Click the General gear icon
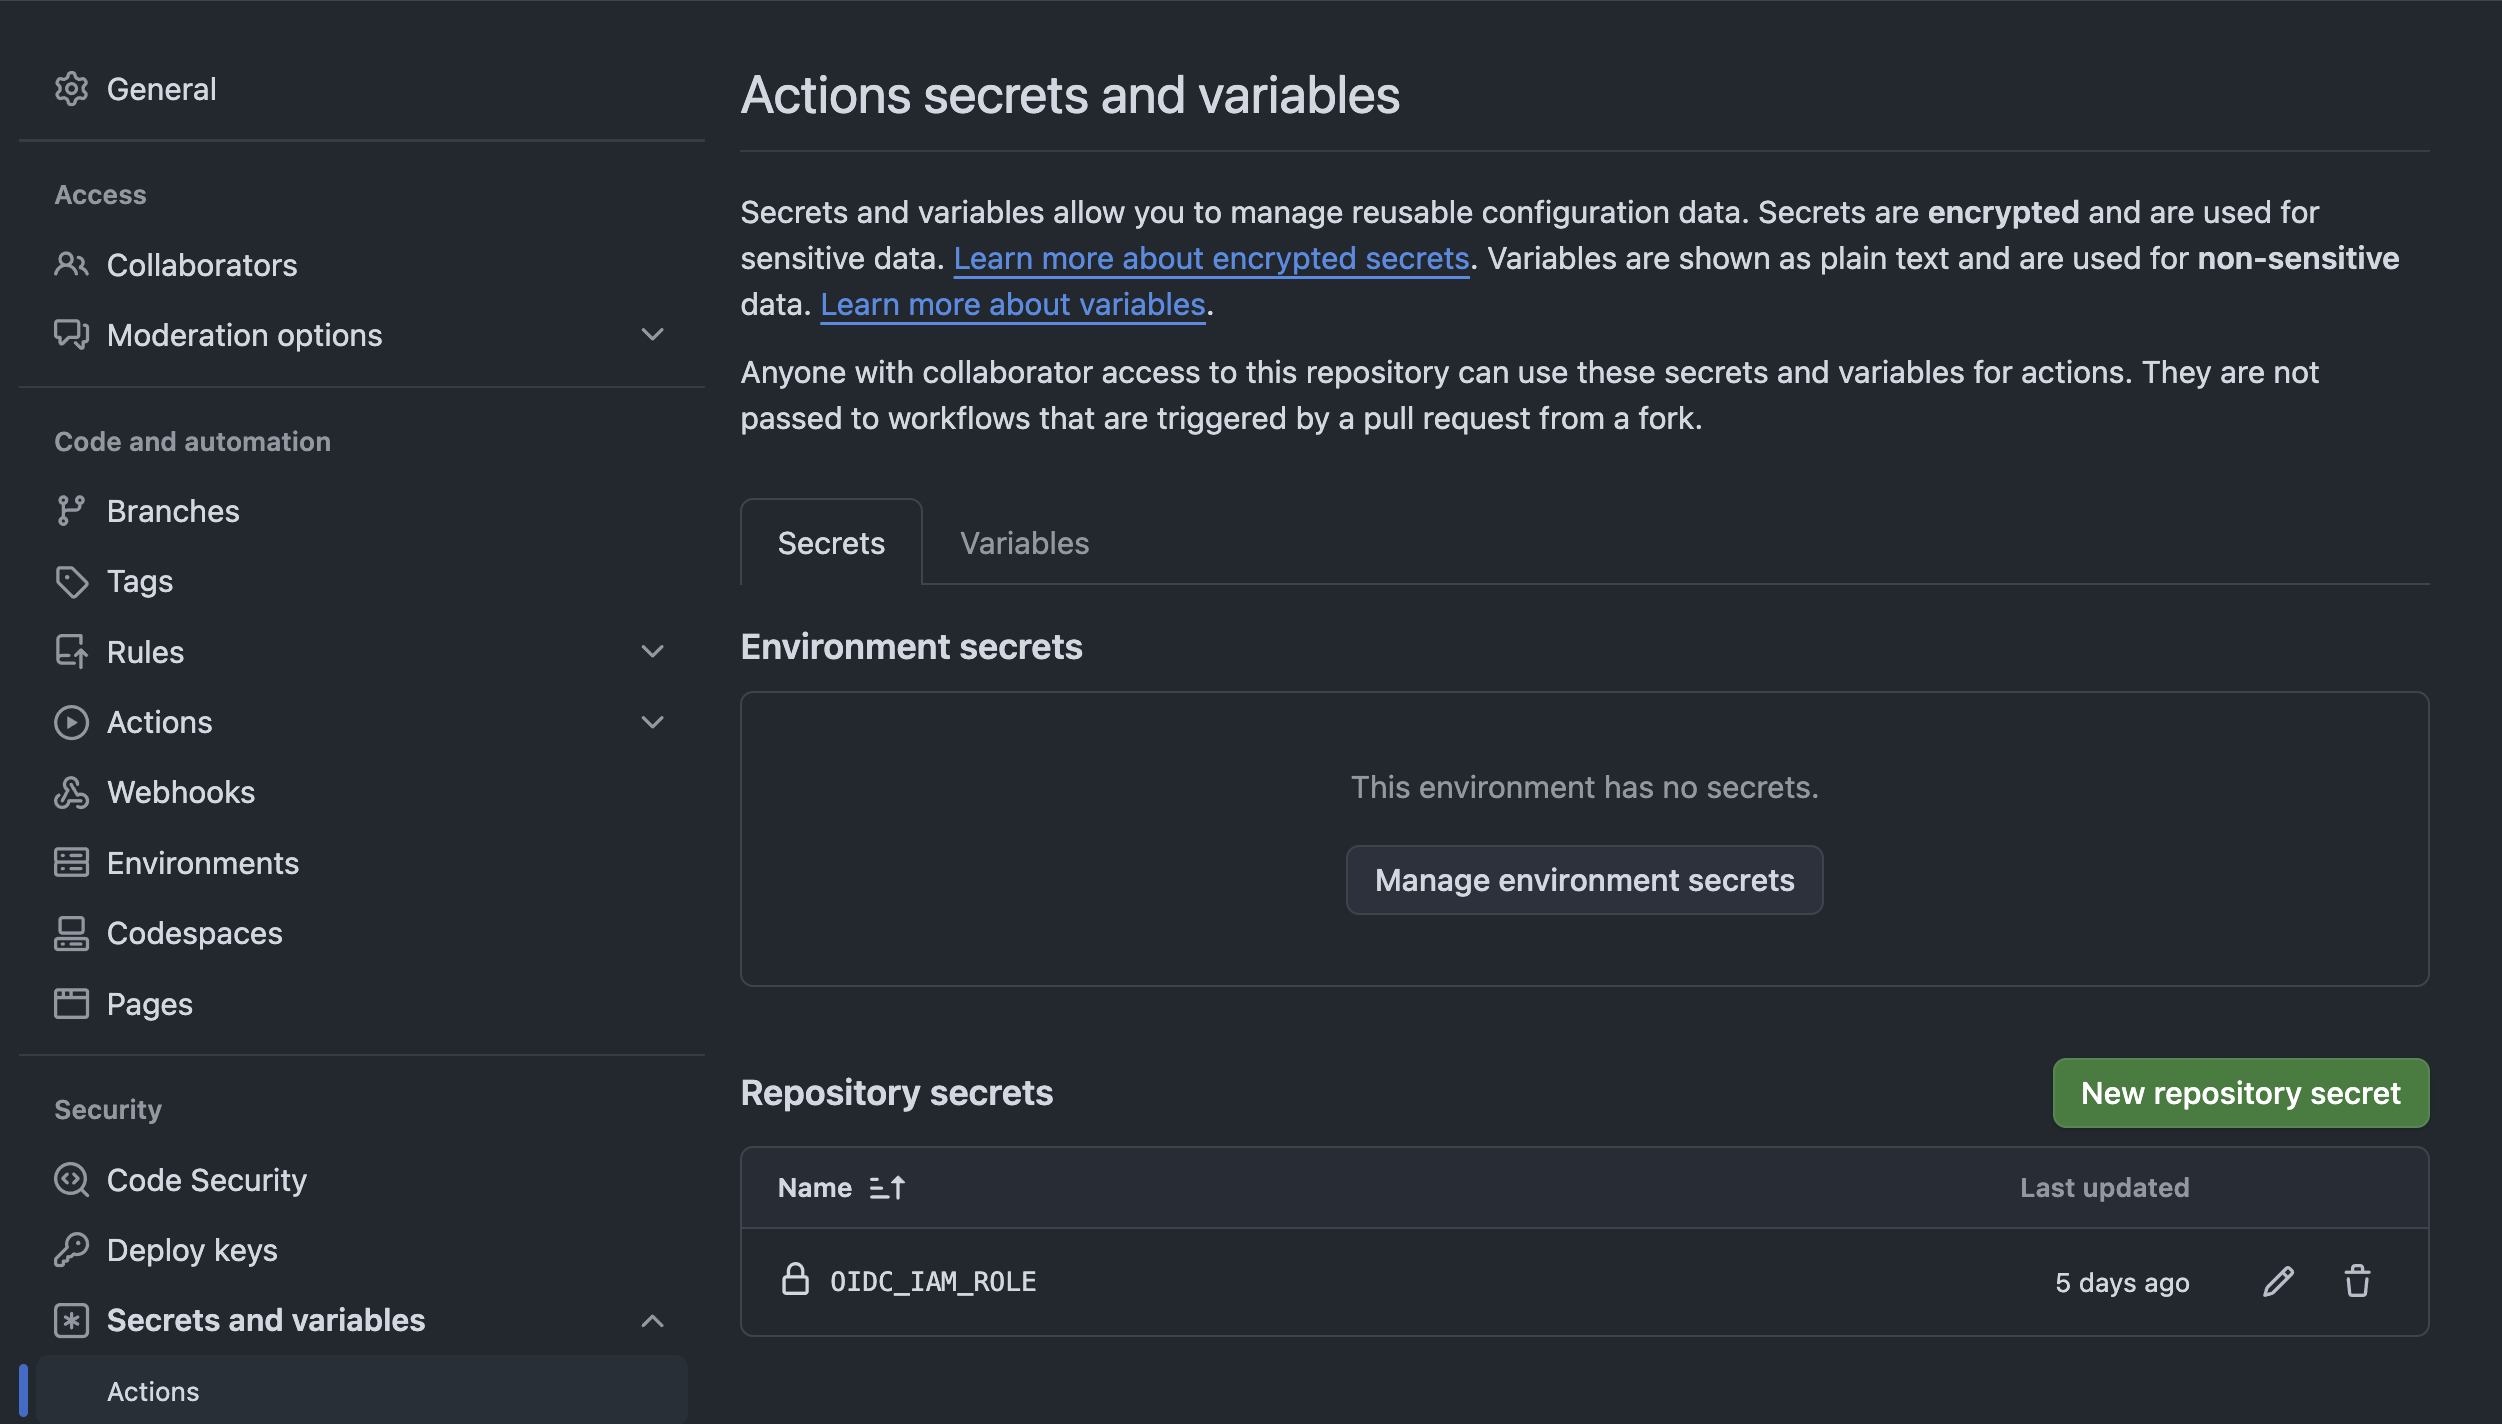The width and height of the screenshot is (2502, 1424). pos(71,89)
